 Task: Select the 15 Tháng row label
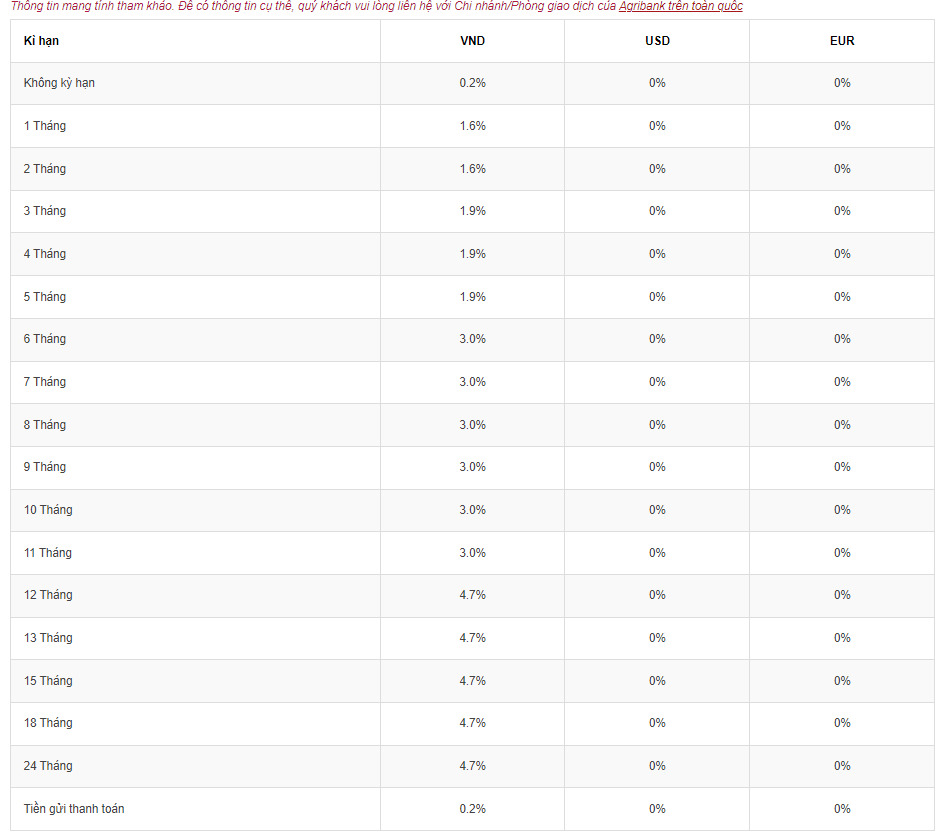pyautogui.click(x=48, y=681)
